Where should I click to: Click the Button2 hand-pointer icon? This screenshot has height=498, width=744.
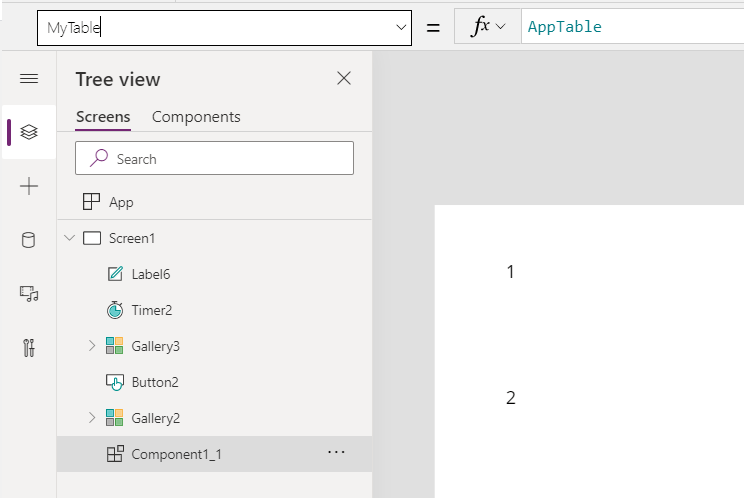coord(115,382)
